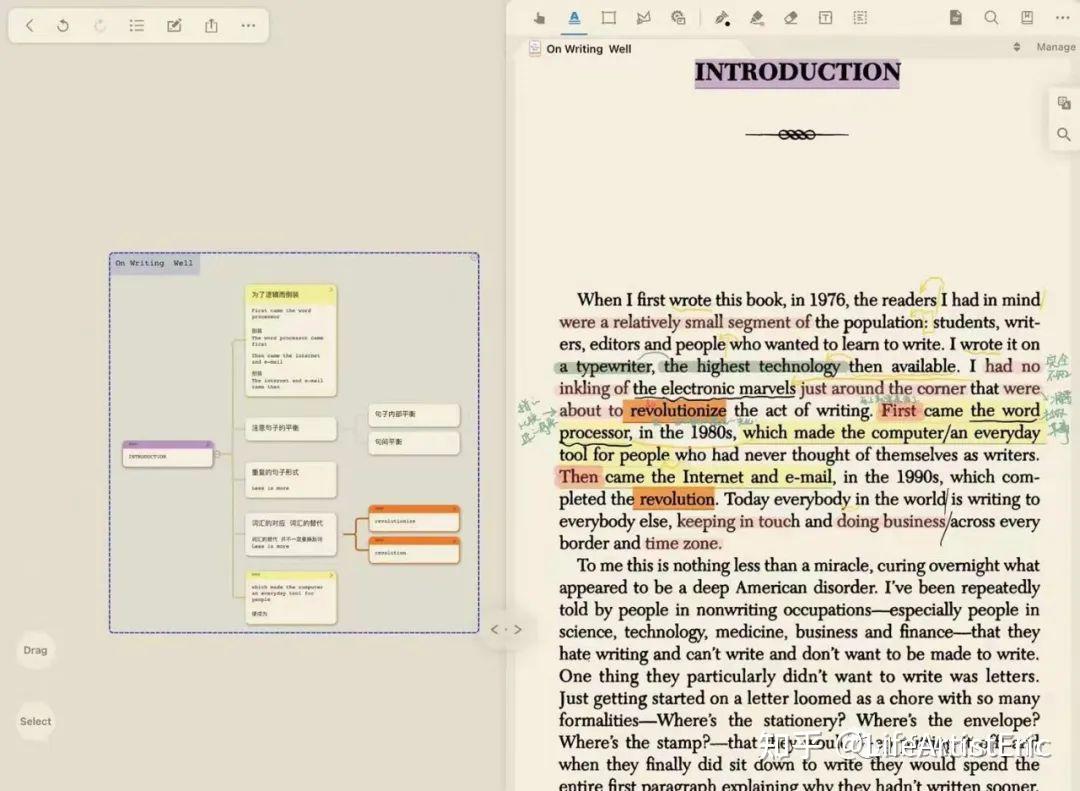Click the On Writing Well mindmap group label
The image size is (1080, 791).
point(154,263)
